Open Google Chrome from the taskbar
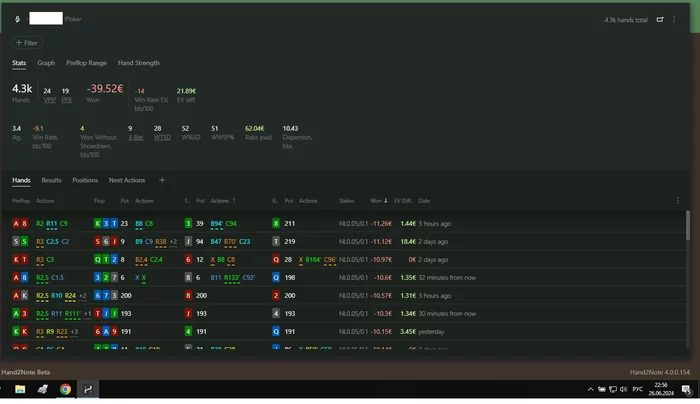Image resolution: width=700 pixels, height=404 pixels. (65, 389)
